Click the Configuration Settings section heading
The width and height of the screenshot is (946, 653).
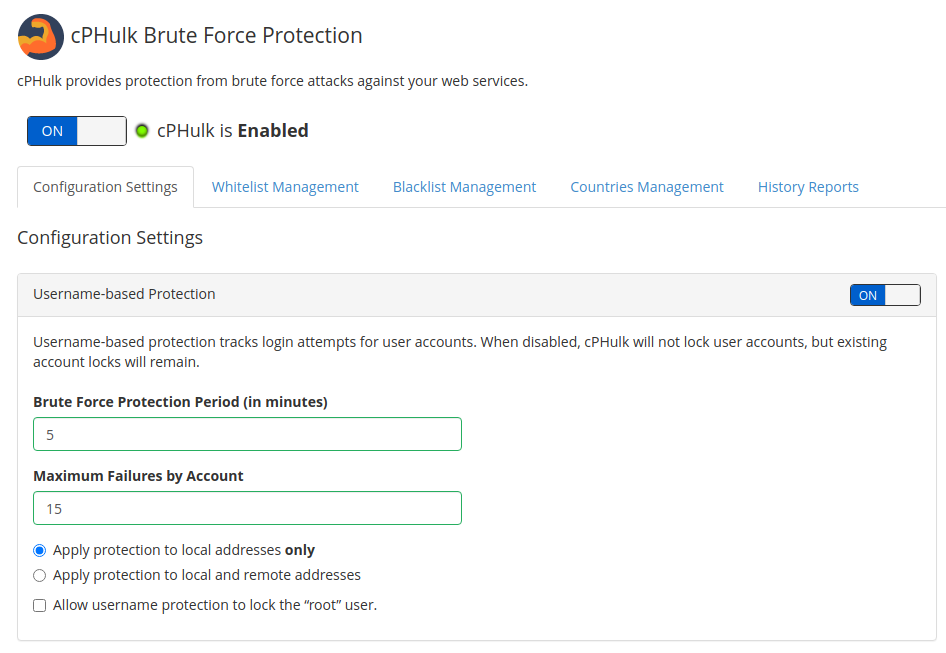click(110, 238)
